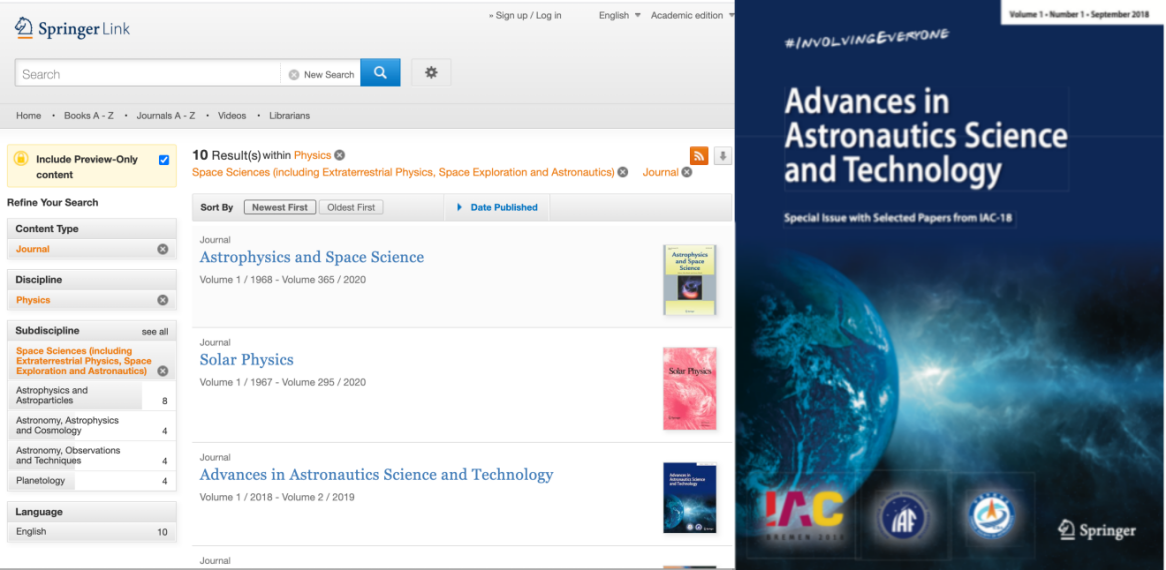The image size is (1166, 570).
Task: Click the '10 Result(s)' count text
Action: [227, 155]
